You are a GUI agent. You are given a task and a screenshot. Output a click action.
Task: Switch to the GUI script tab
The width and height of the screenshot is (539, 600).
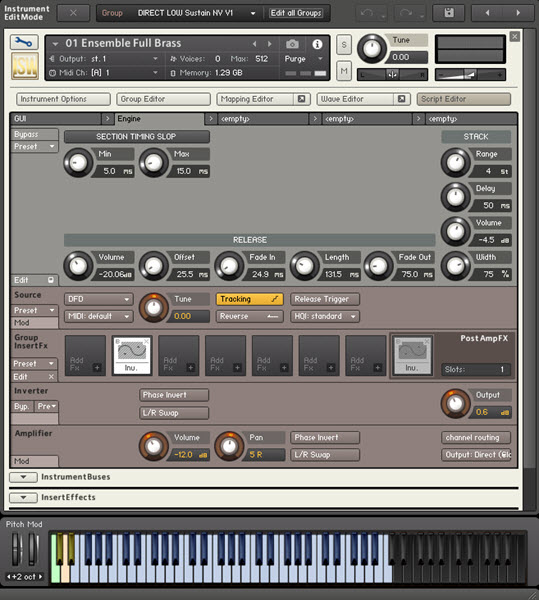[x=57, y=119]
